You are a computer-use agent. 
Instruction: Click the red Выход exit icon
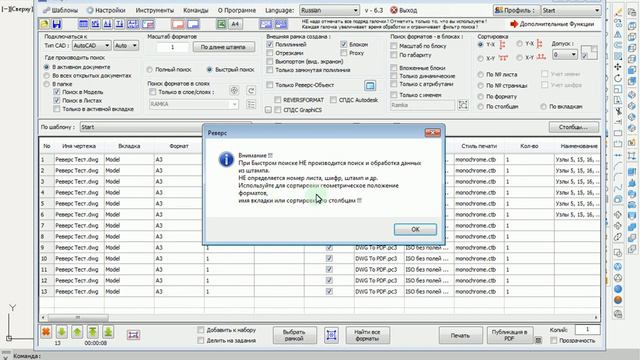coord(394,10)
